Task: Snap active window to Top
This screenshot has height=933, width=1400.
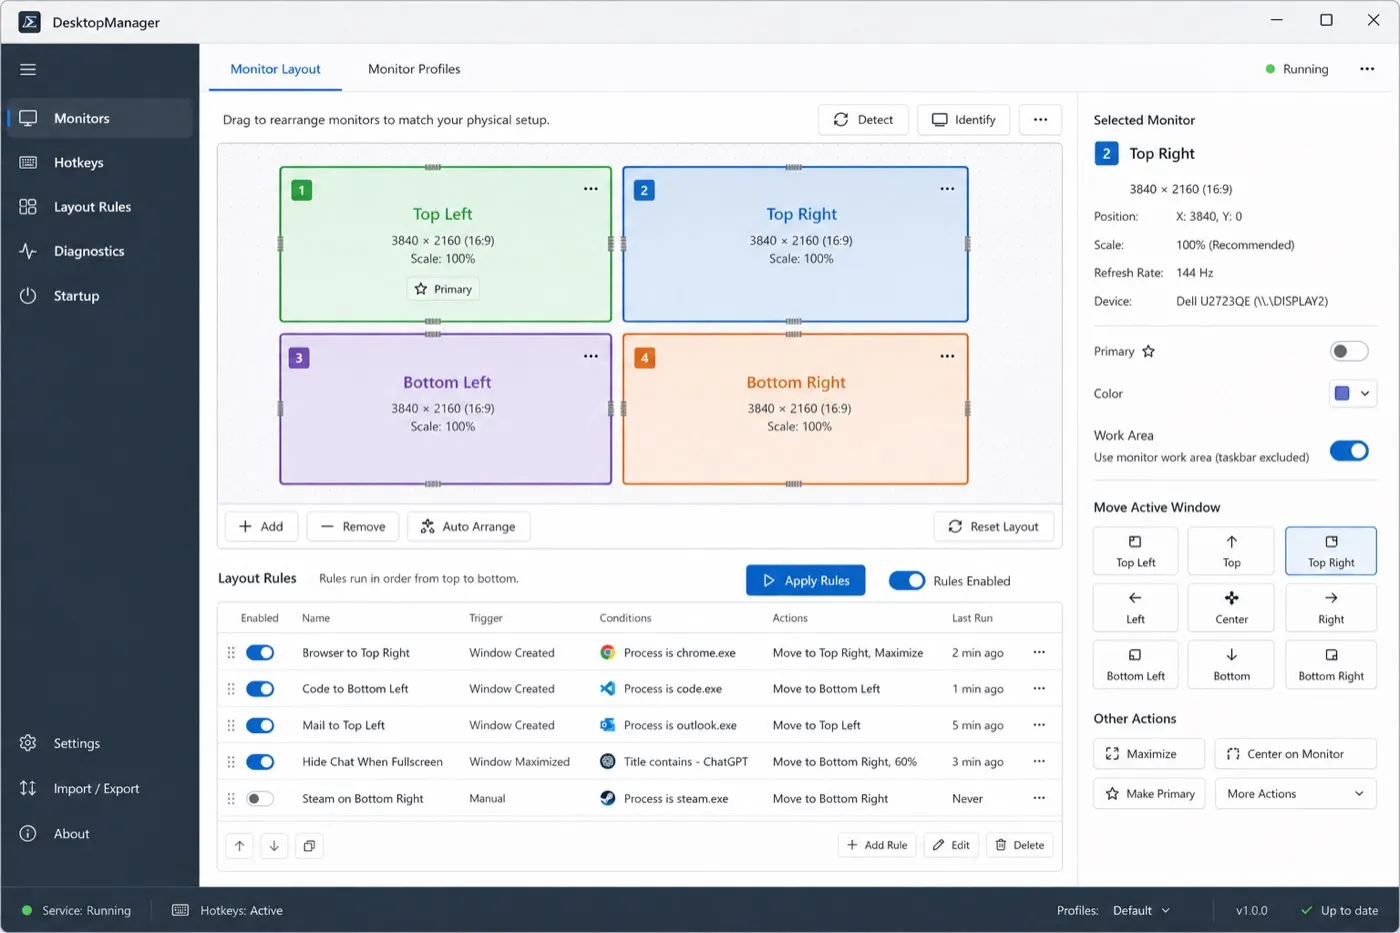Action: click(x=1231, y=551)
